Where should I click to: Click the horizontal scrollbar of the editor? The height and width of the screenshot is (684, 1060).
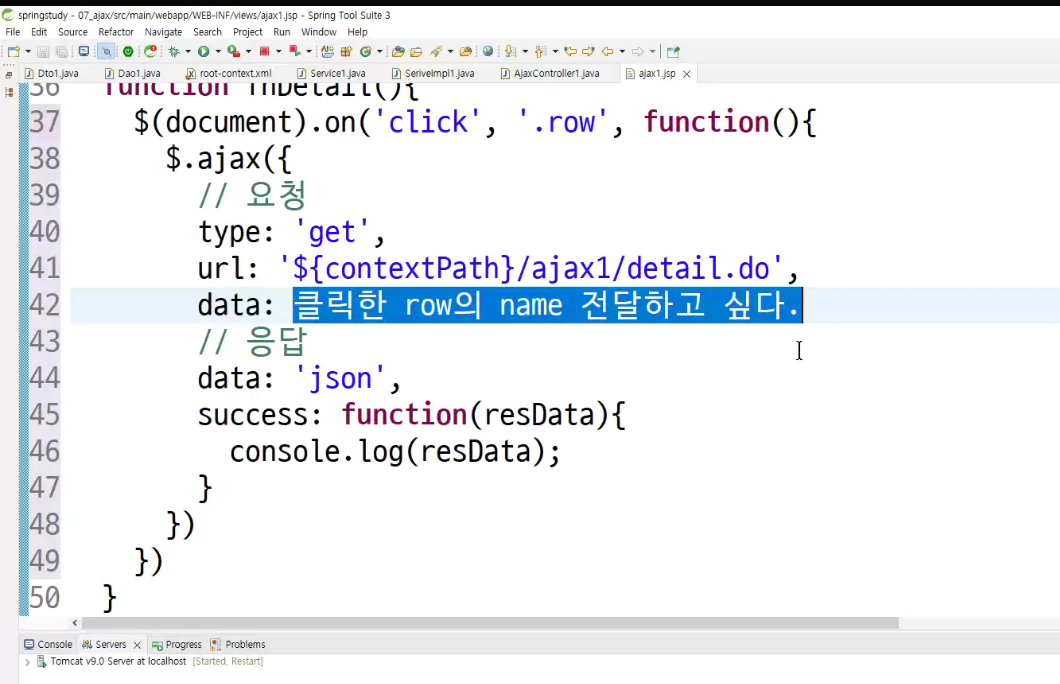tap(490, 622)
